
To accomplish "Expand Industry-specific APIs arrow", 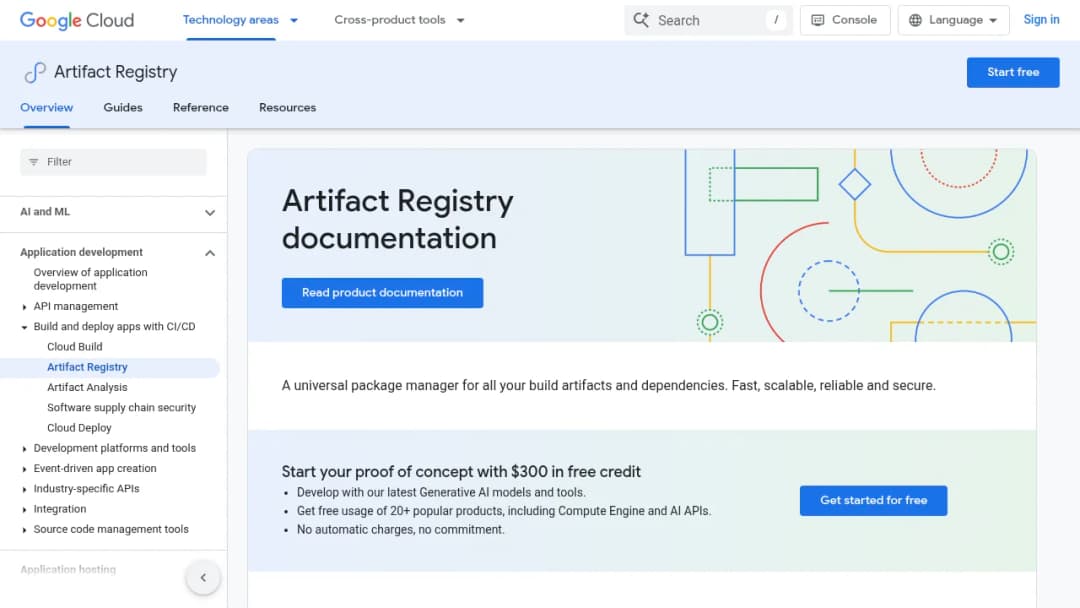I will (25, 490).
